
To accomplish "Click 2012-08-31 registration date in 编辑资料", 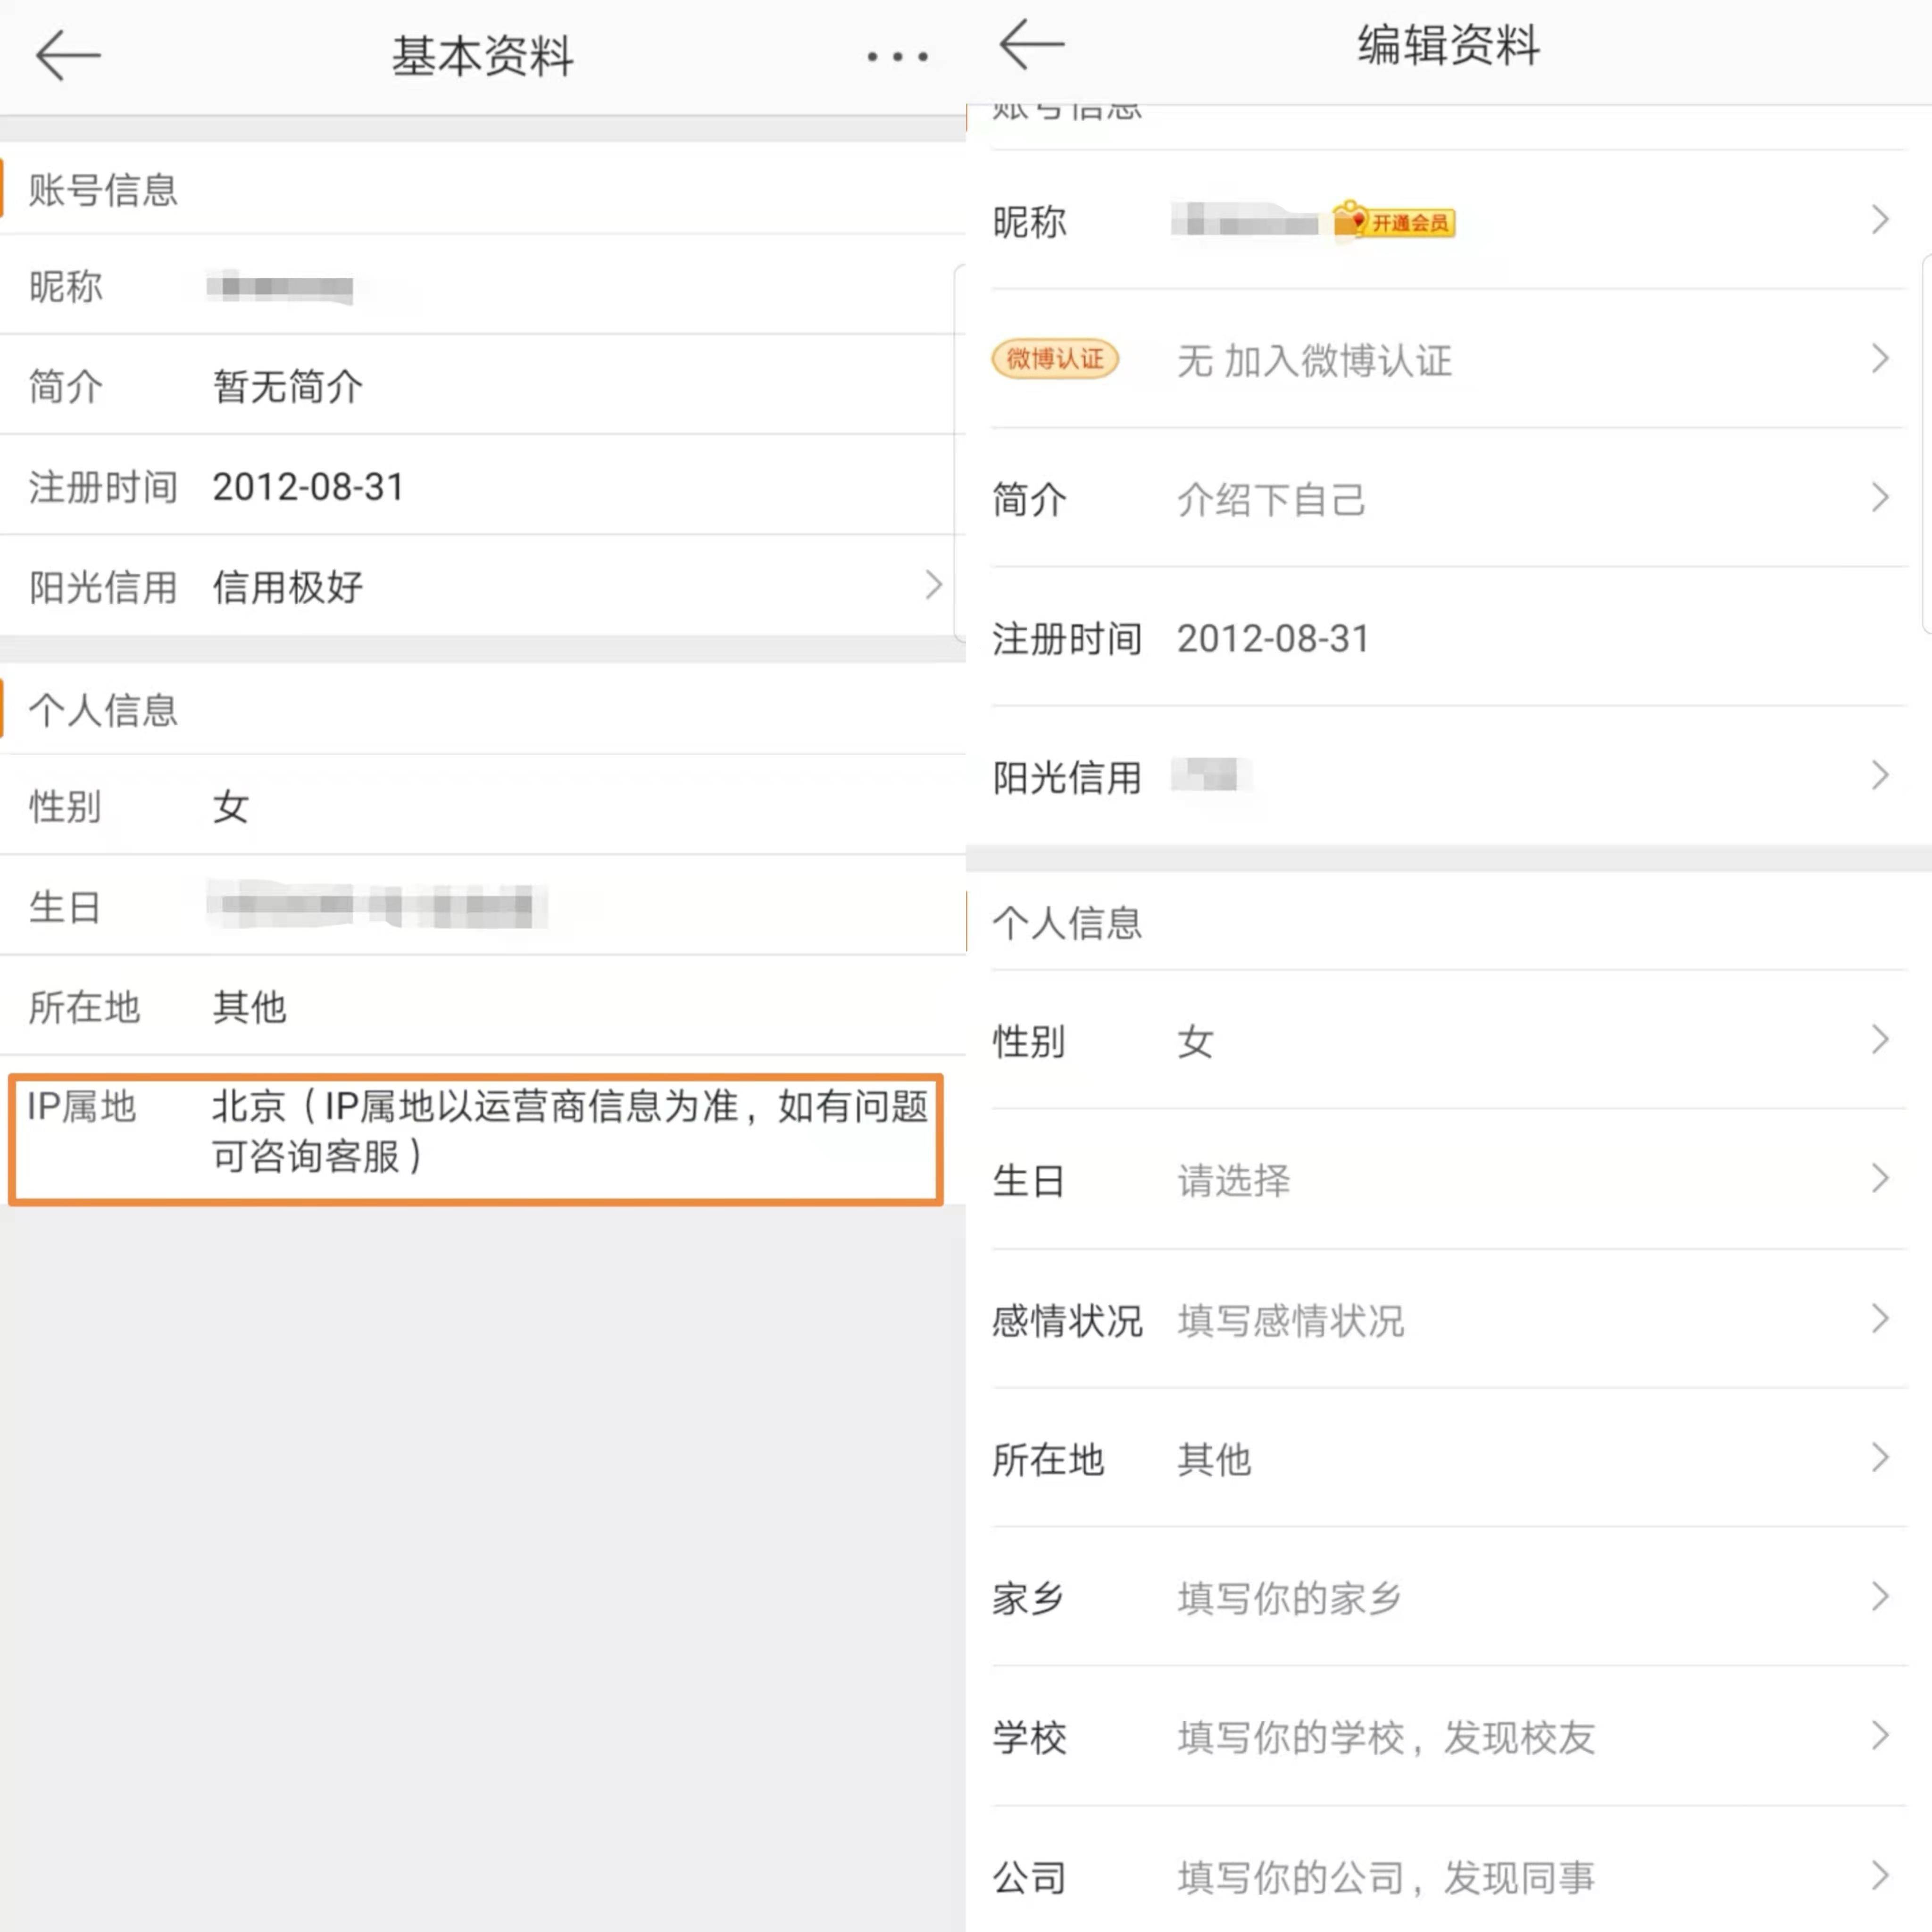I will tap(1273, 639).
